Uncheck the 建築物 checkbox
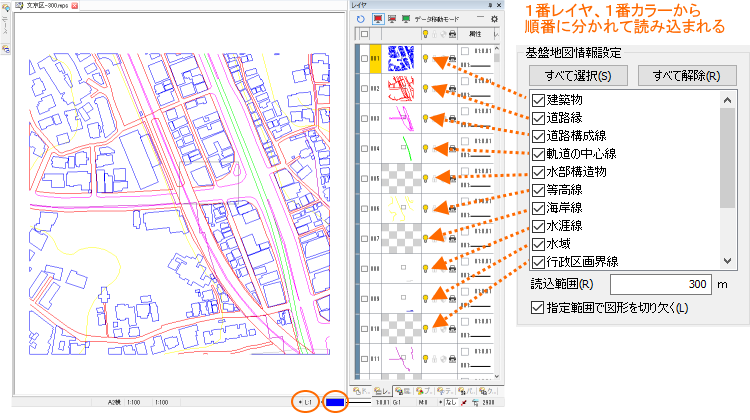This screenshot has width=750, height=420. tap(539, 100)
